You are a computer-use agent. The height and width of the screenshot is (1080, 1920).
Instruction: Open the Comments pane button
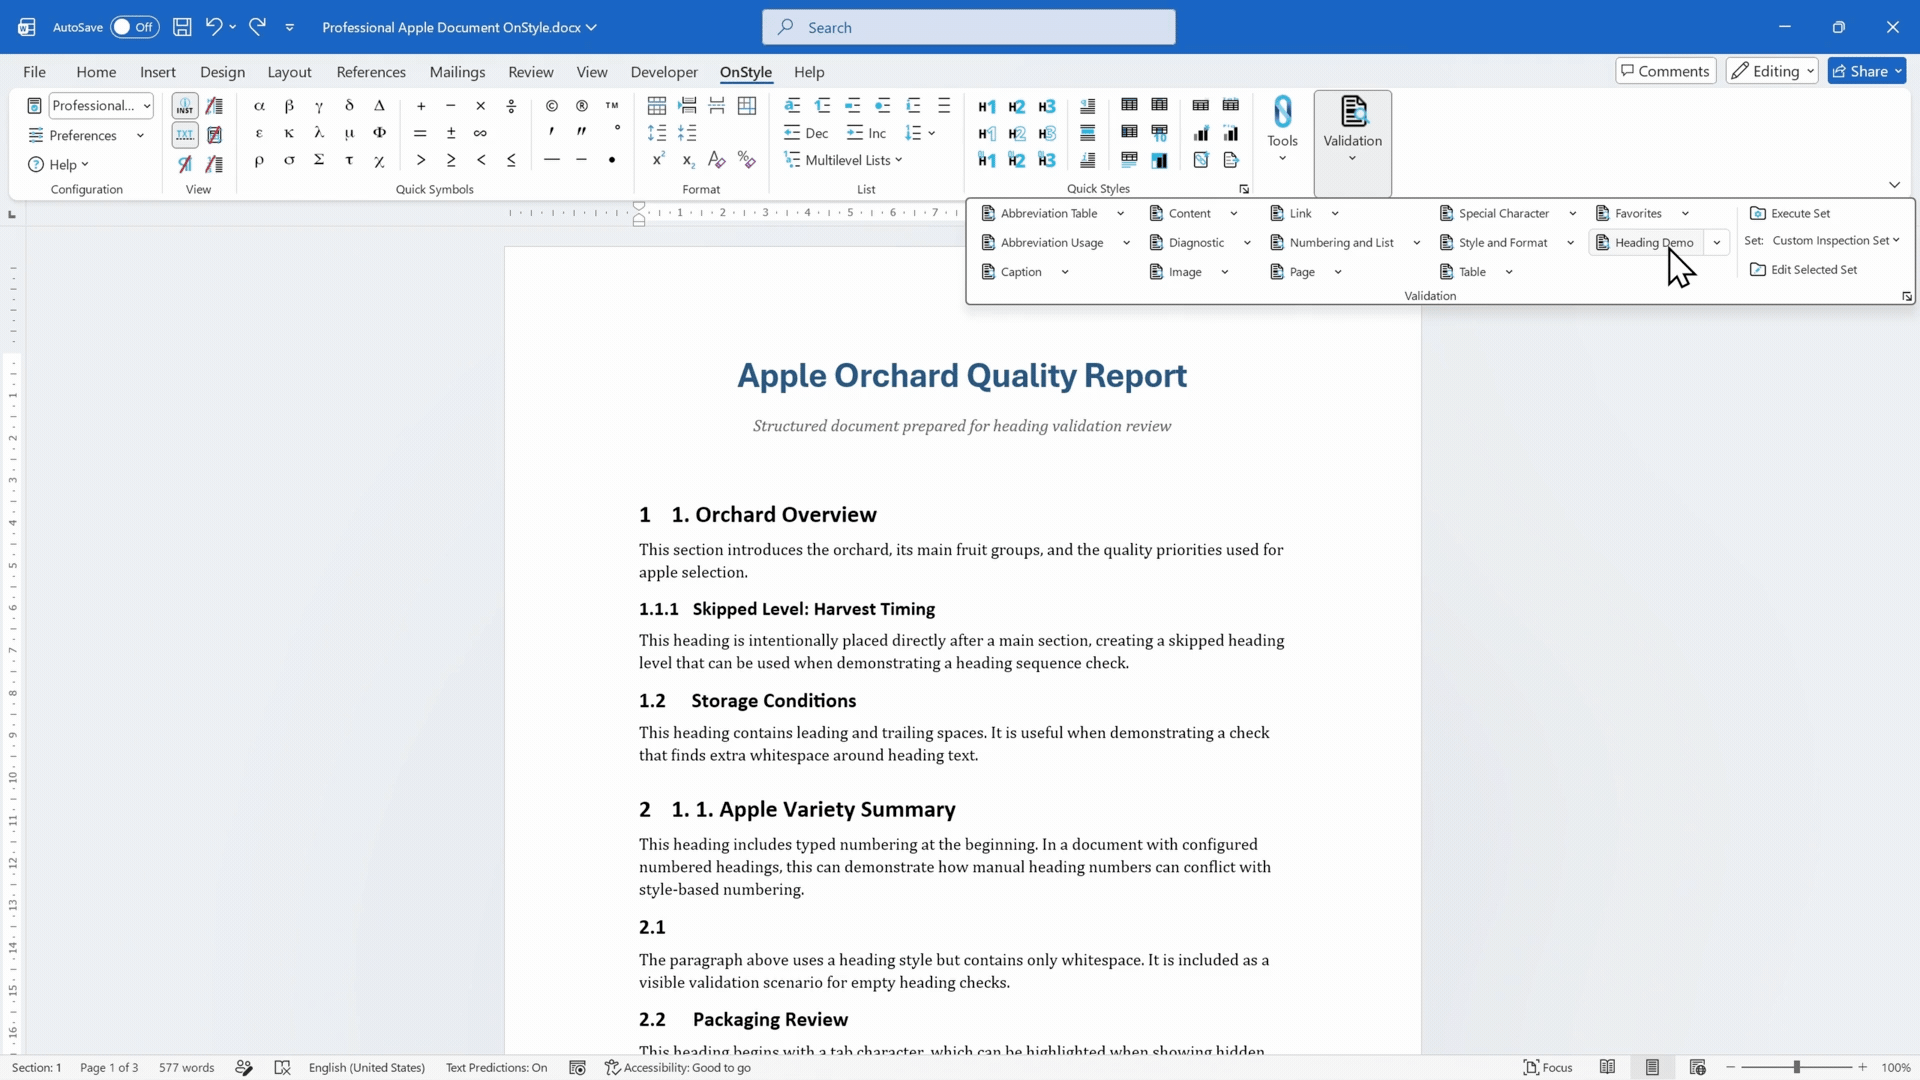point(1665,71)
